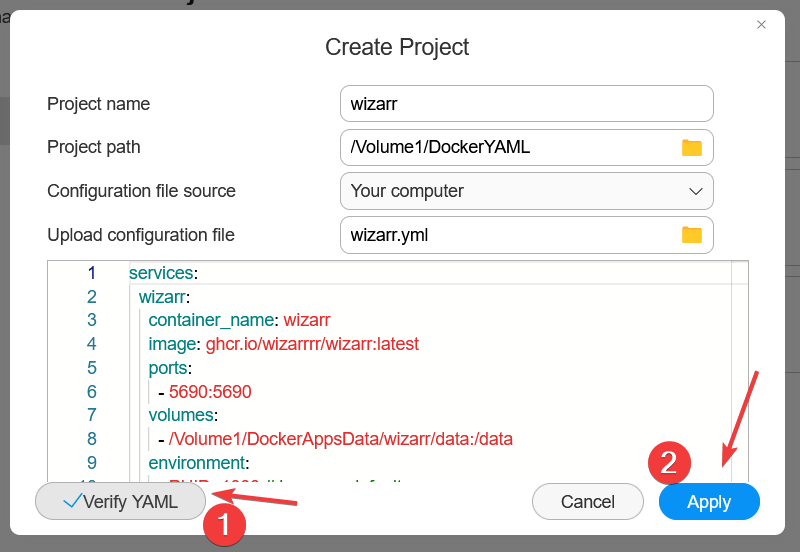Close the Create Project dialog
Viewport: 800px width, 552px height.
tap(762, 24)
